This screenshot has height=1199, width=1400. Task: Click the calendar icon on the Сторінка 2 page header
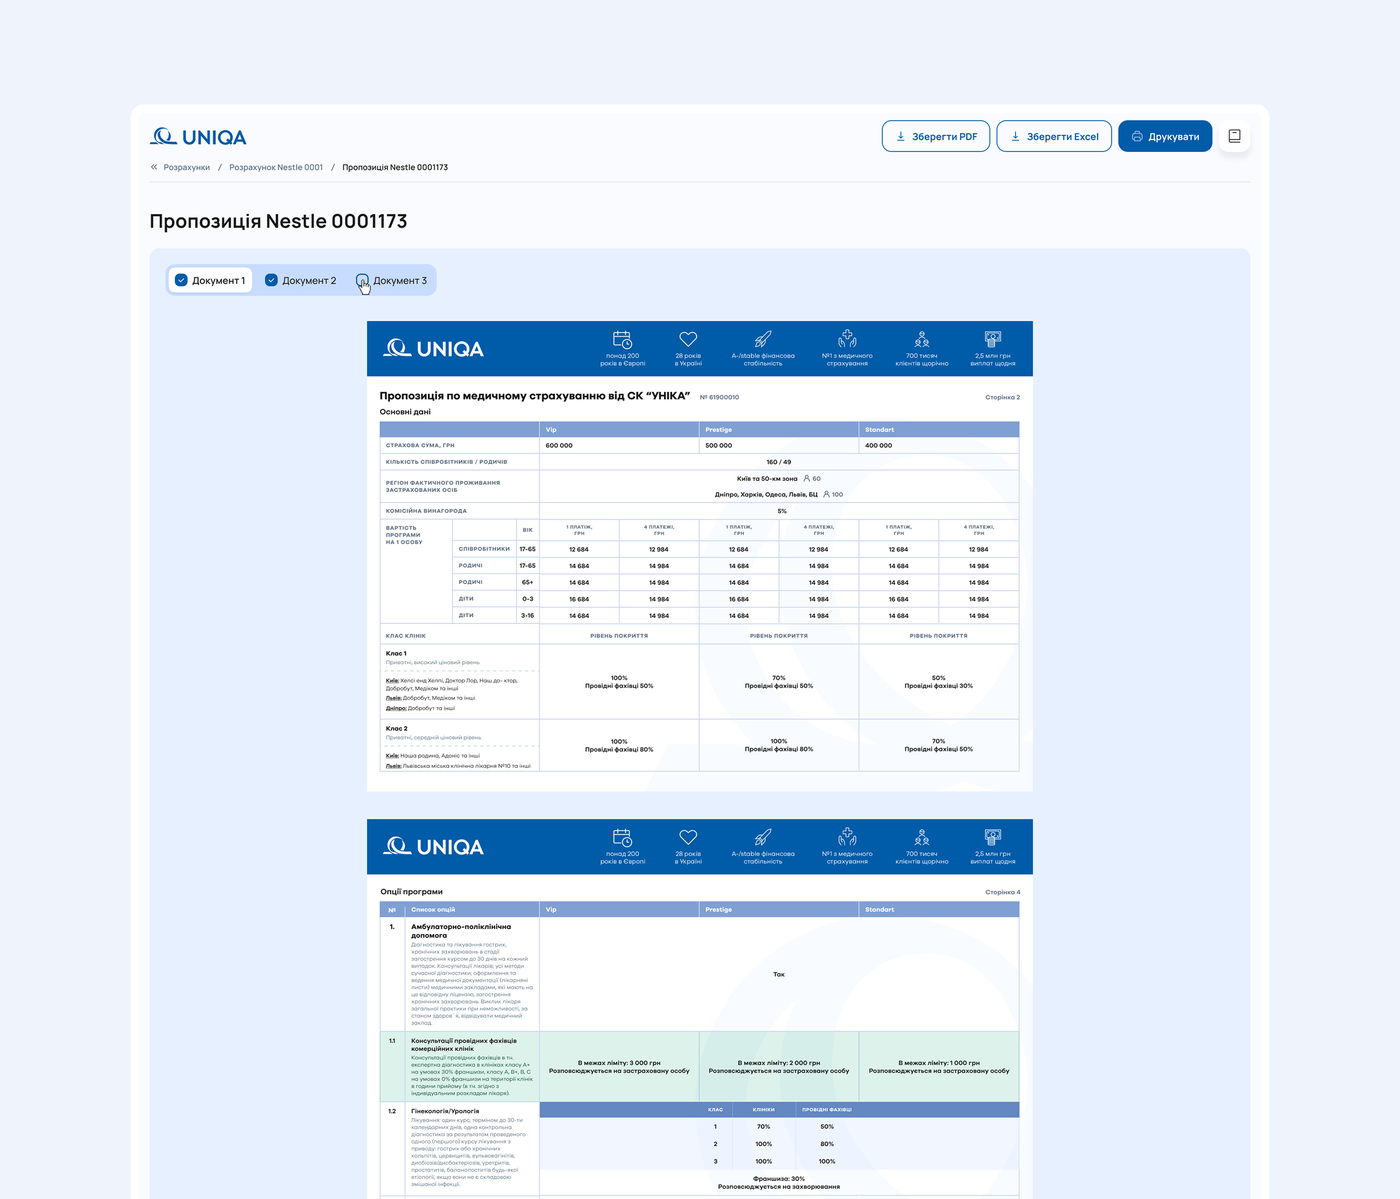pyautogui.click(x=622, y=339)
